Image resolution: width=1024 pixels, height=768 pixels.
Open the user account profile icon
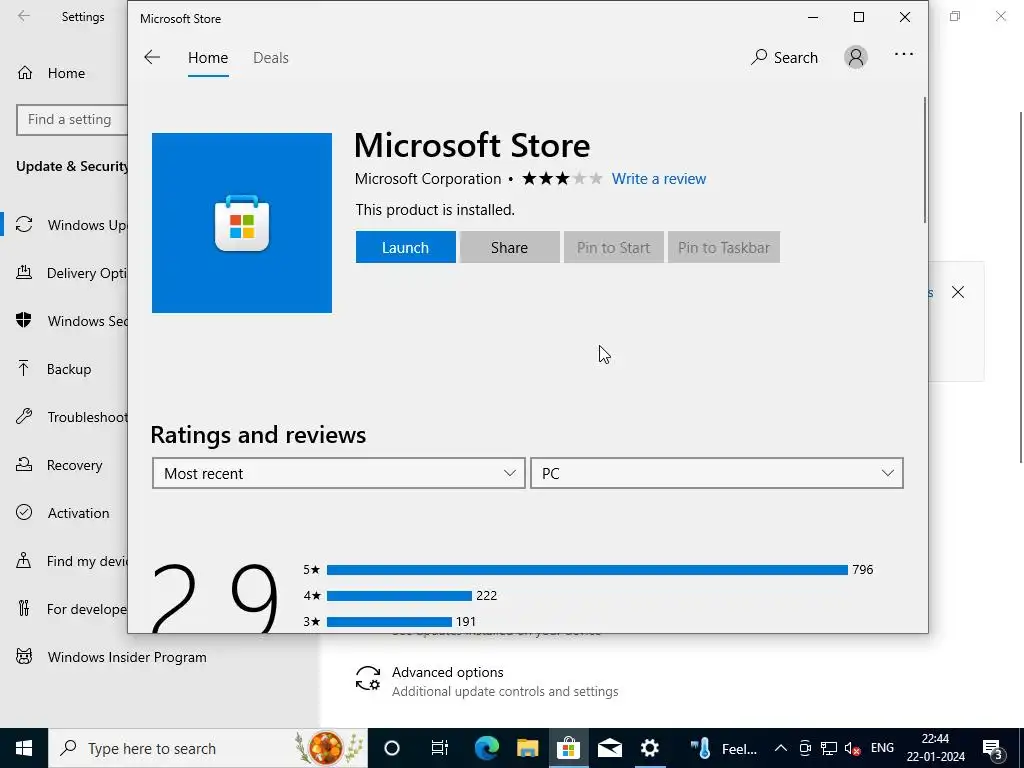click(x=856, y=57)
